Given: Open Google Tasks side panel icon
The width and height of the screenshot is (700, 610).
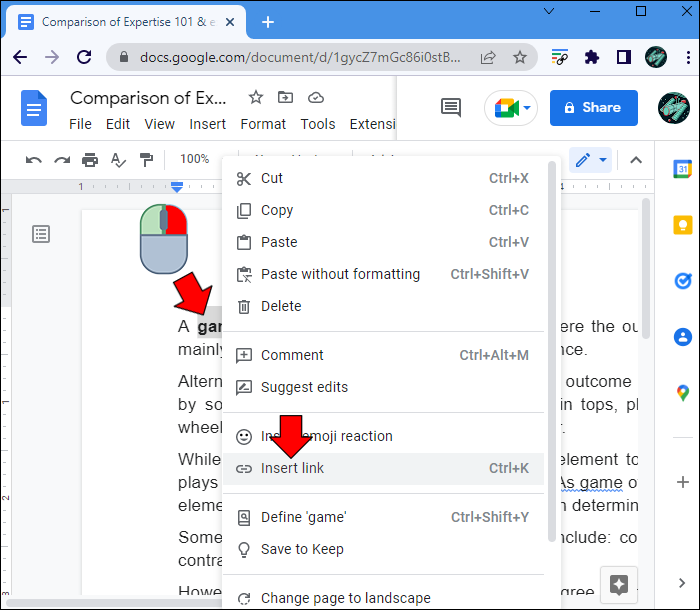Looking at the screenshot, I should tap(683, 281).
